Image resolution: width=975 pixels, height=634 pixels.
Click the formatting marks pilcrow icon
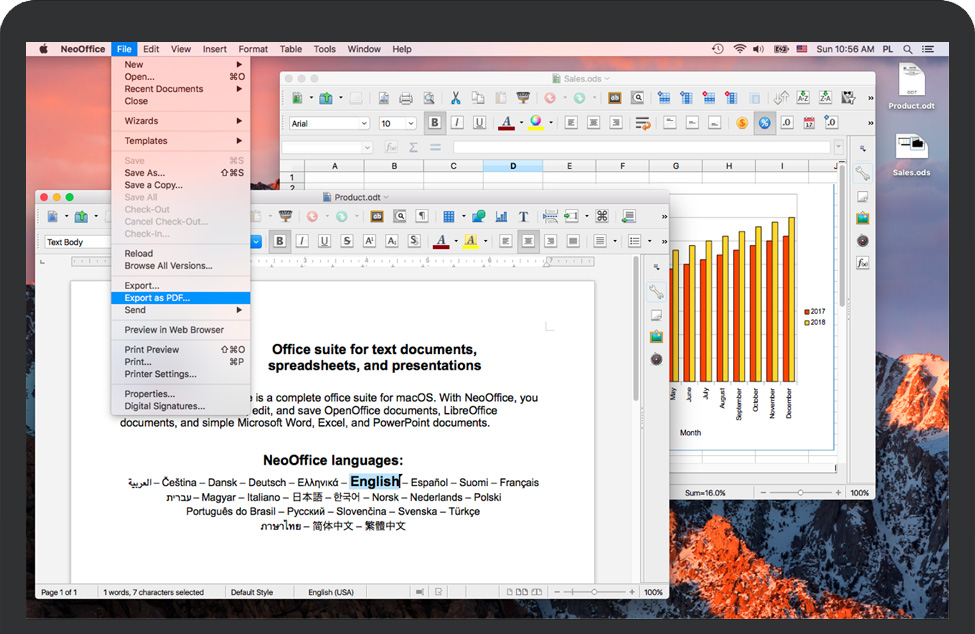pyautogui.click(x=422, y=216)
